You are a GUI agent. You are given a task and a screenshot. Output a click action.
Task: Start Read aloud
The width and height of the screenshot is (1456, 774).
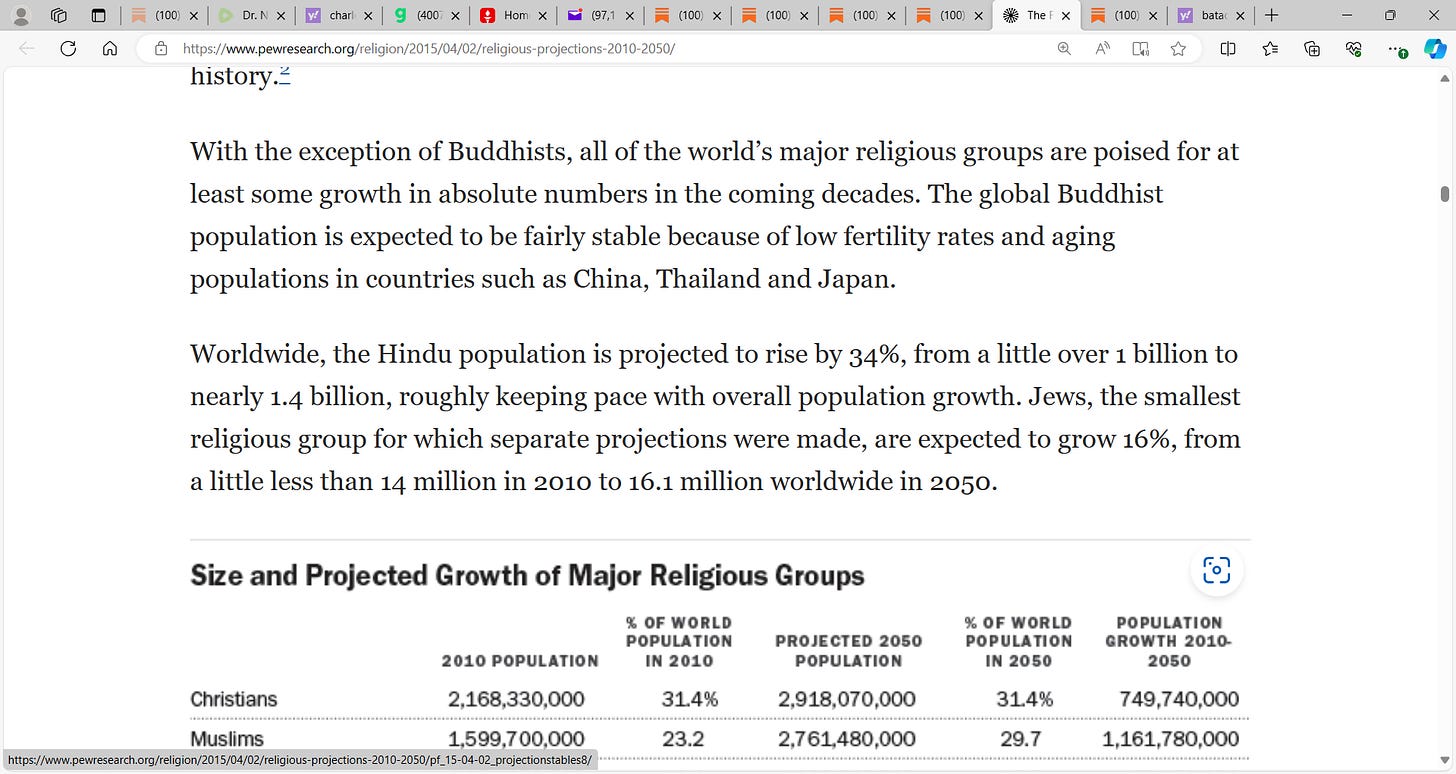point(1102,48)
